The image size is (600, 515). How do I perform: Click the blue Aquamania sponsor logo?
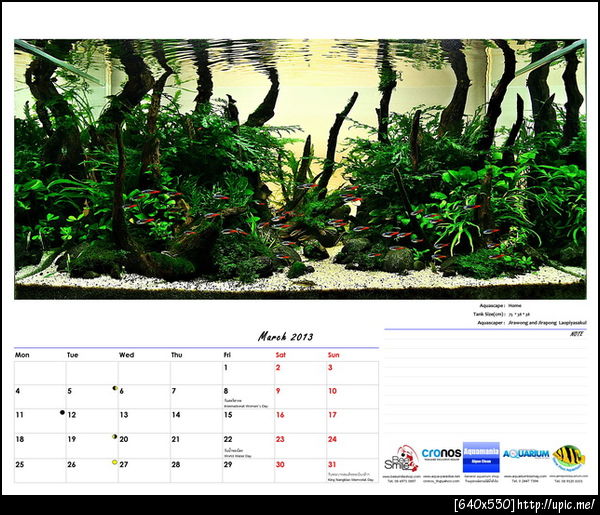481,457
